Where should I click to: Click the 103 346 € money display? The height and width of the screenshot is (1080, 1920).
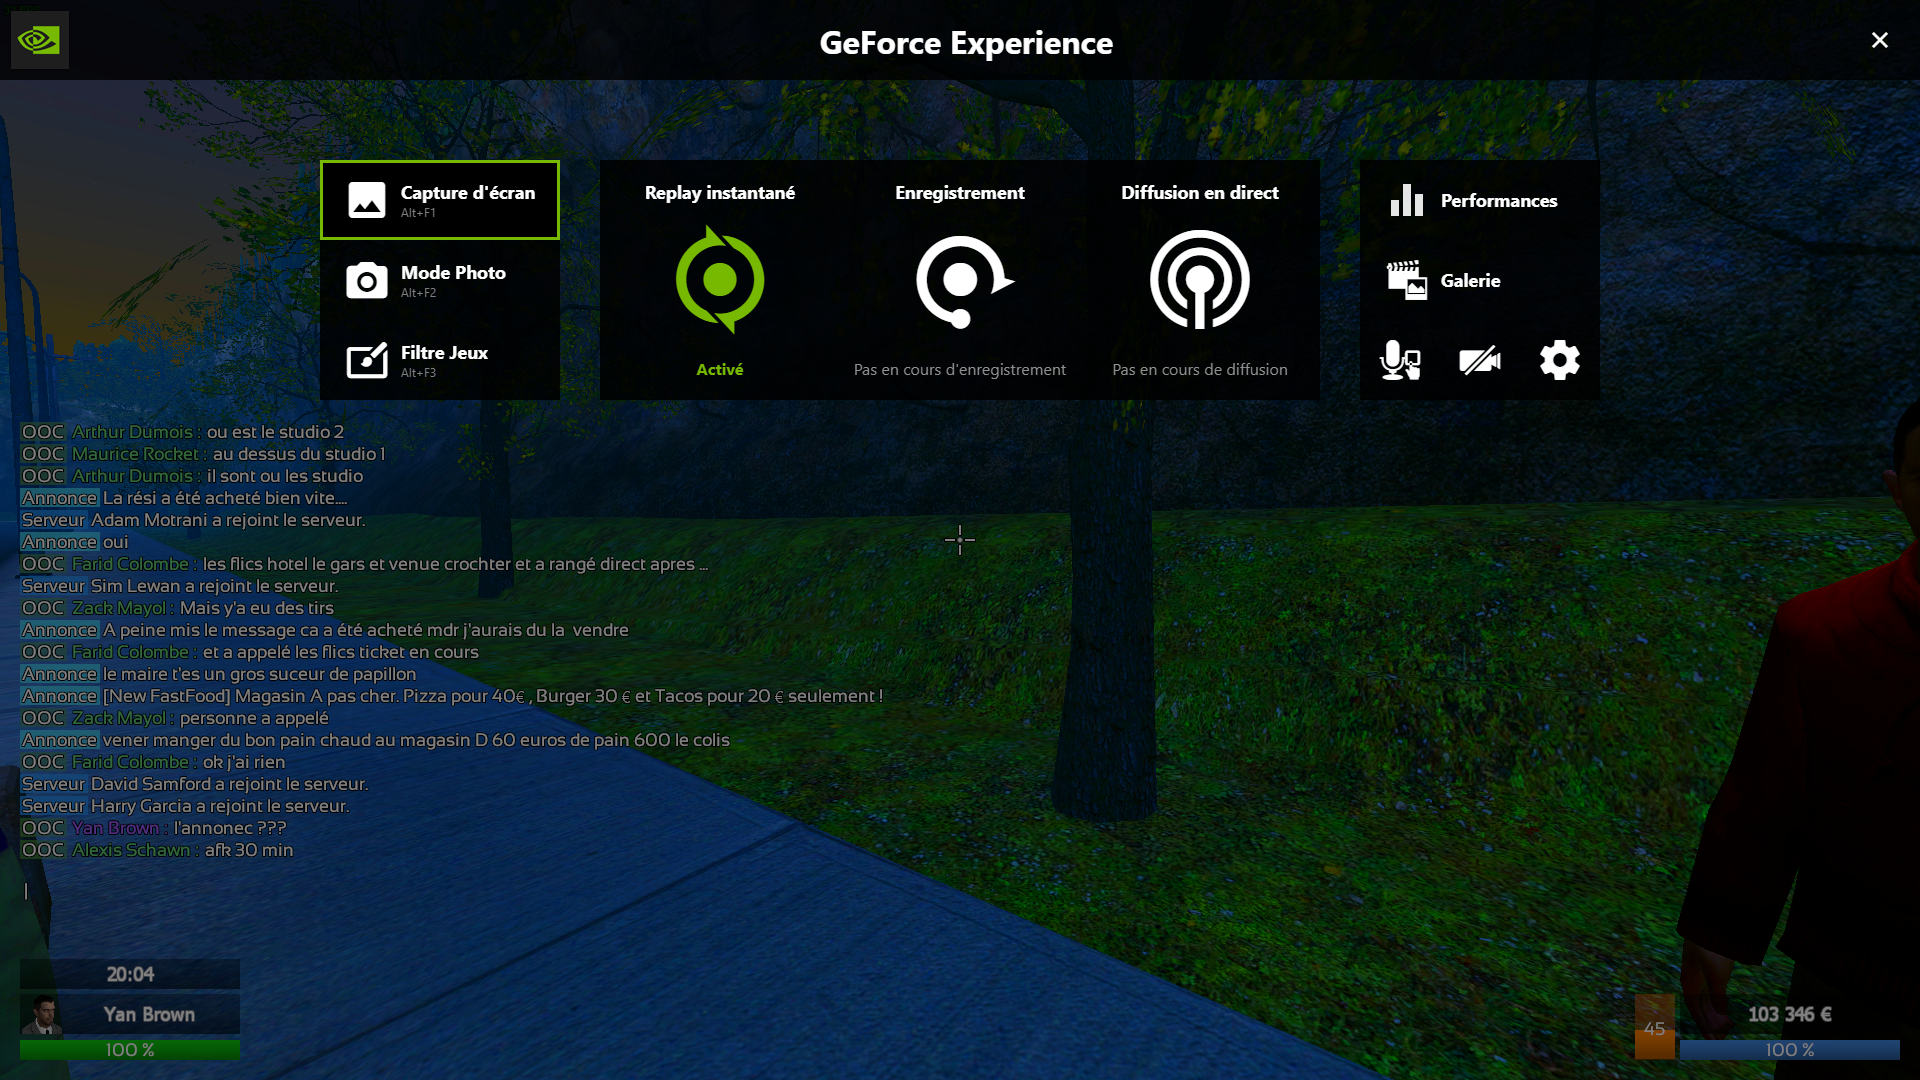(1790, 1014)
